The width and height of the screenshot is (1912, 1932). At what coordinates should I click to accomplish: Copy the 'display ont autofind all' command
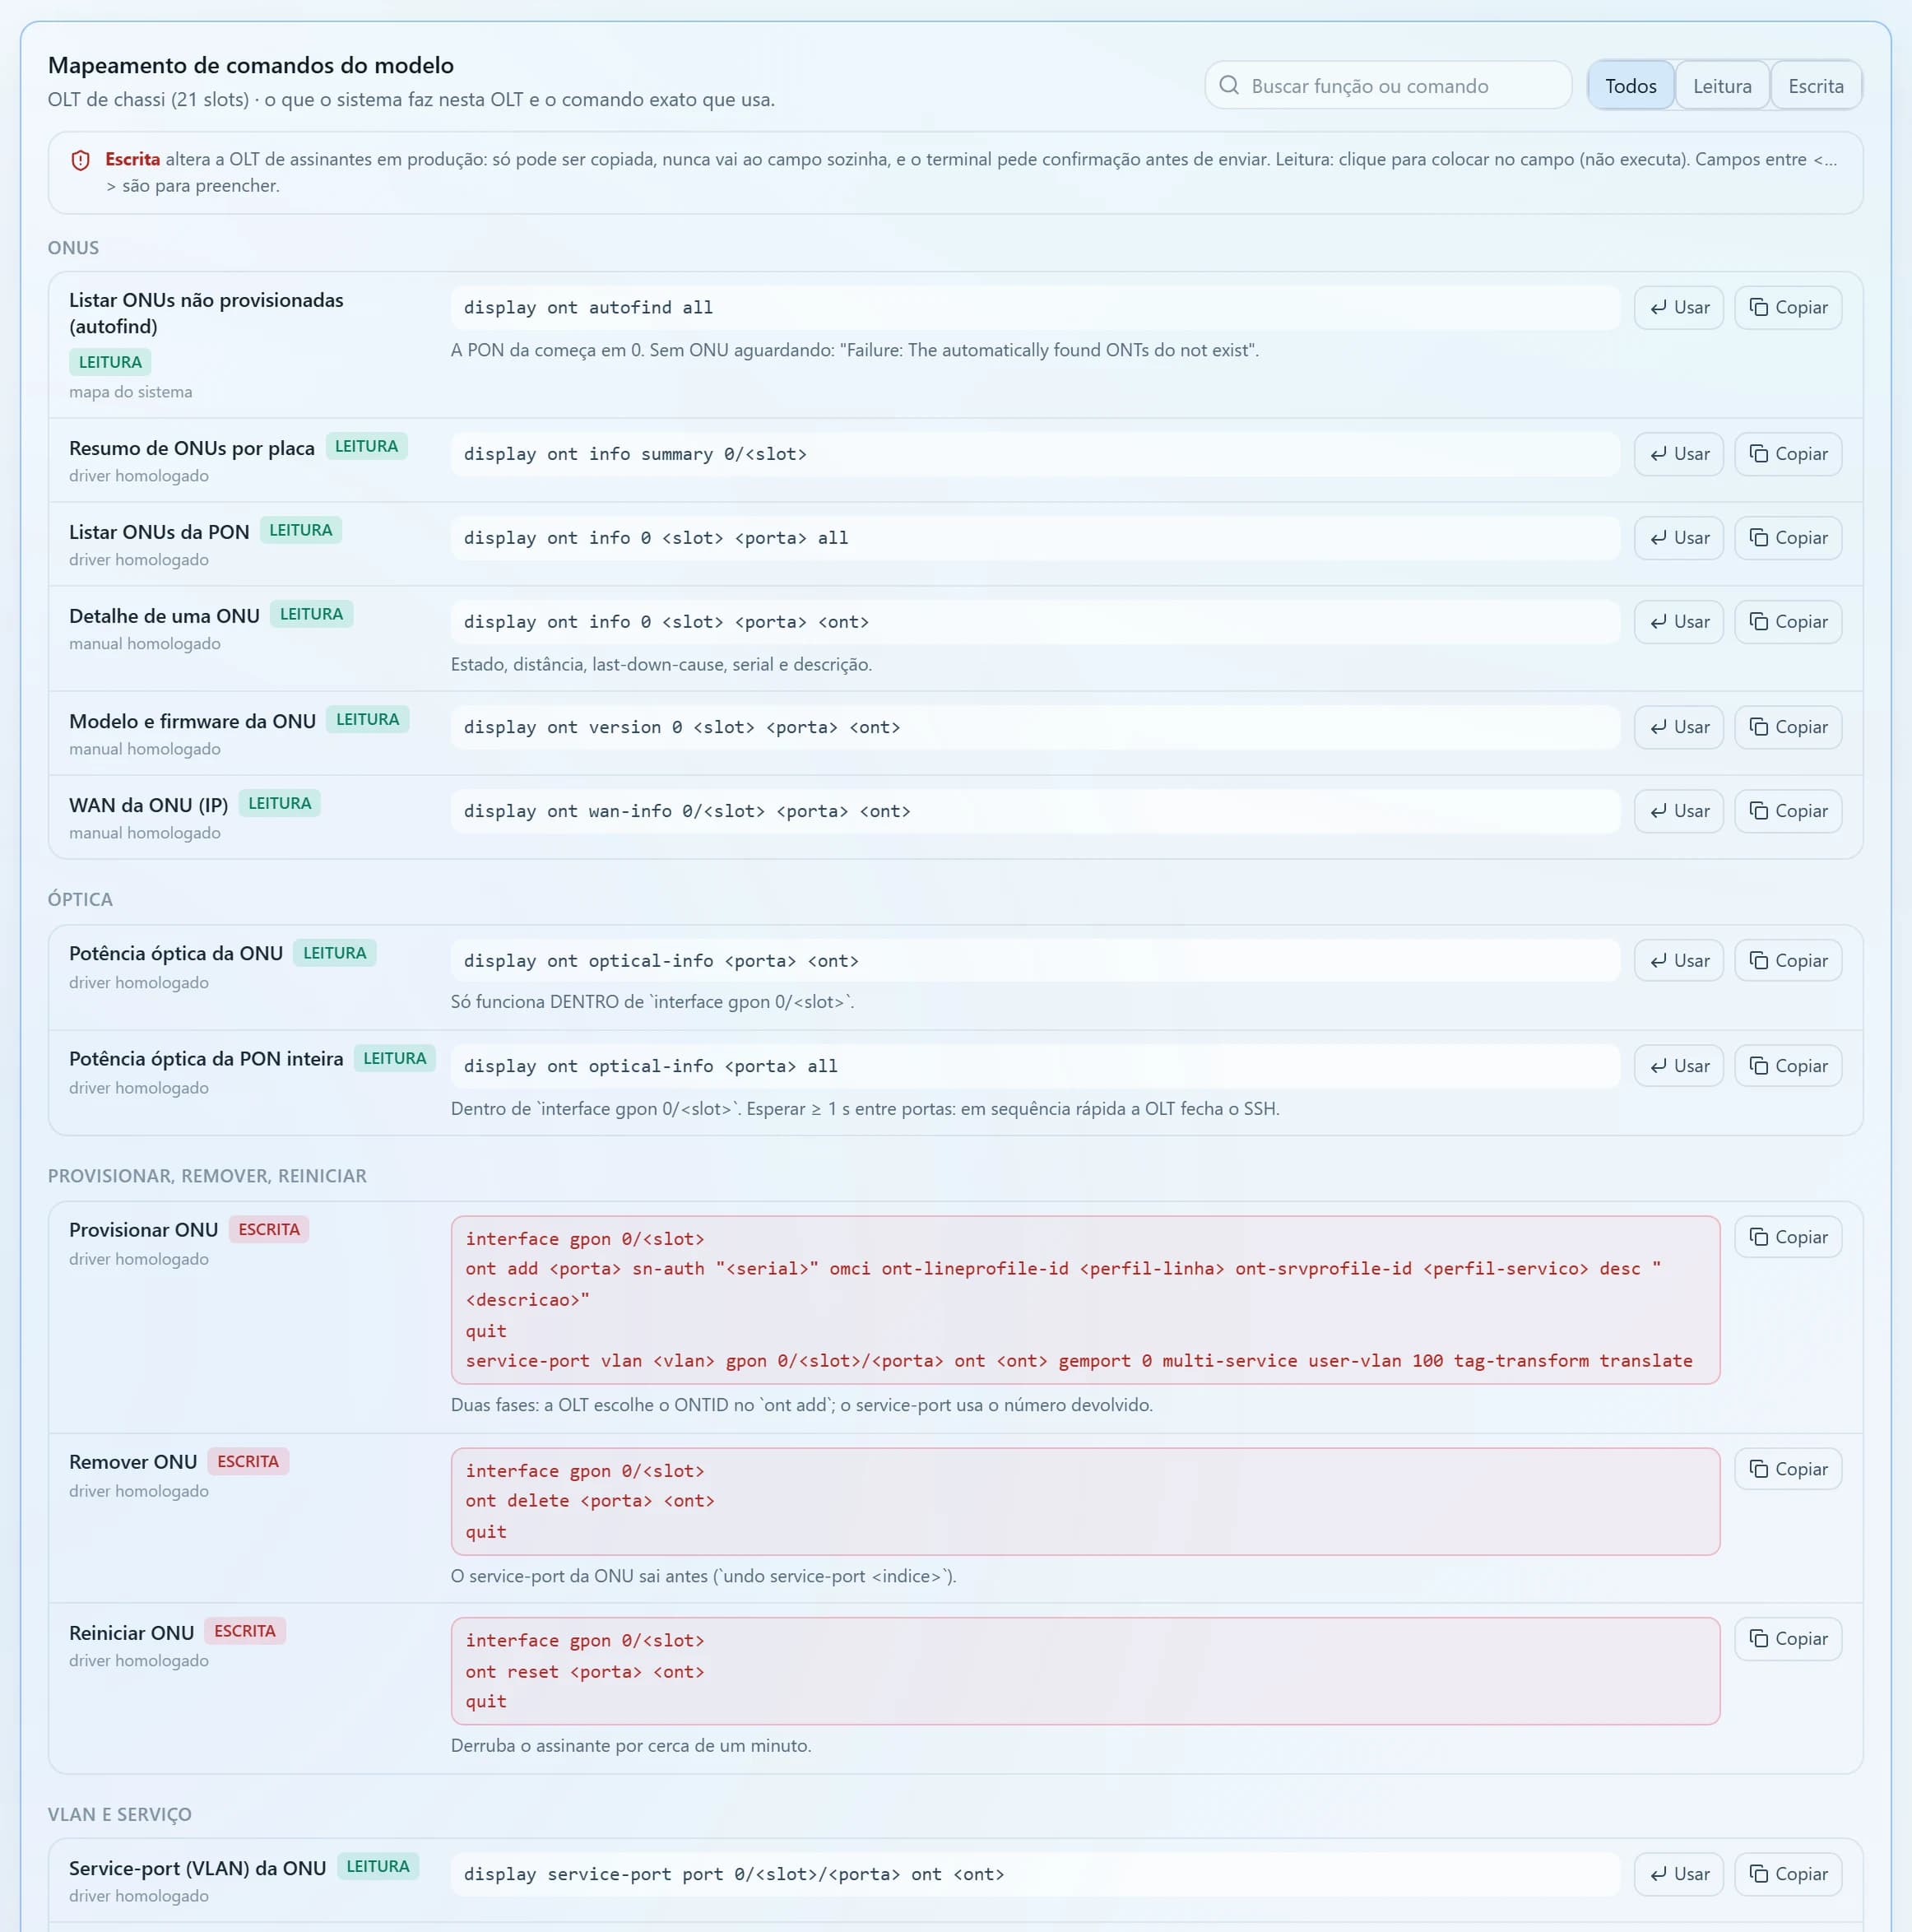1787,307
